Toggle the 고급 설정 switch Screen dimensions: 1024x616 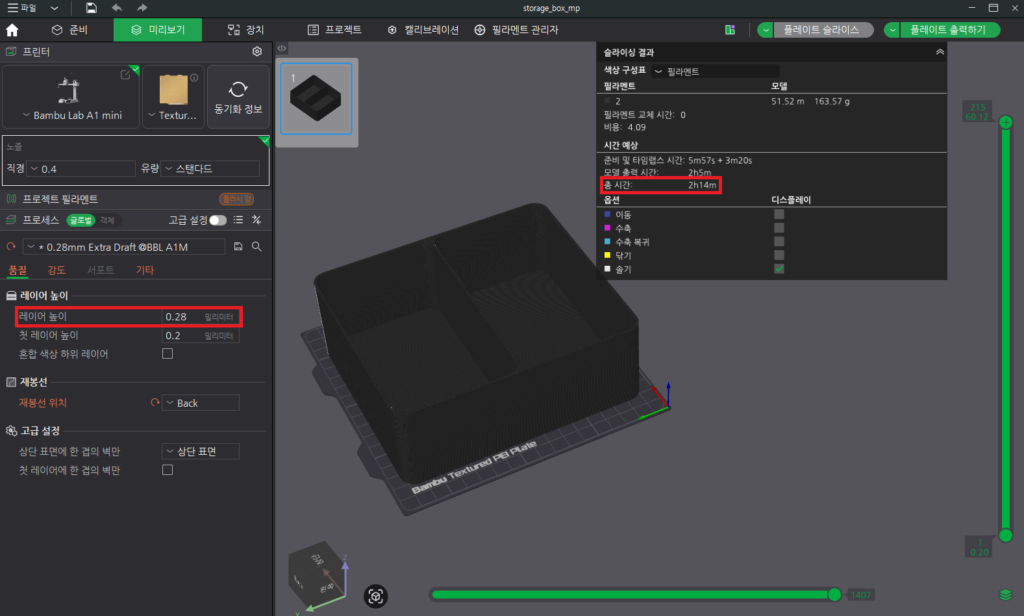click(217, 220)
